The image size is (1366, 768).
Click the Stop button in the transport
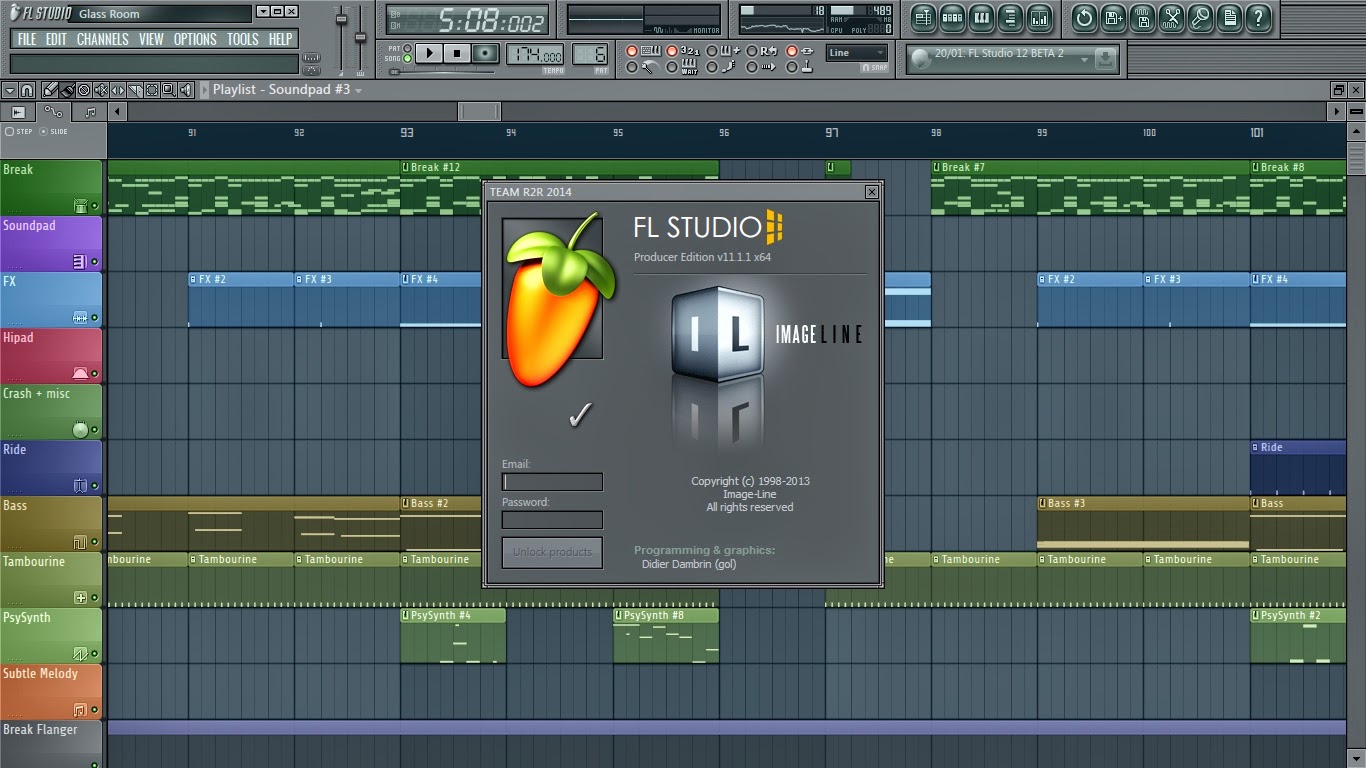[457, 54]
